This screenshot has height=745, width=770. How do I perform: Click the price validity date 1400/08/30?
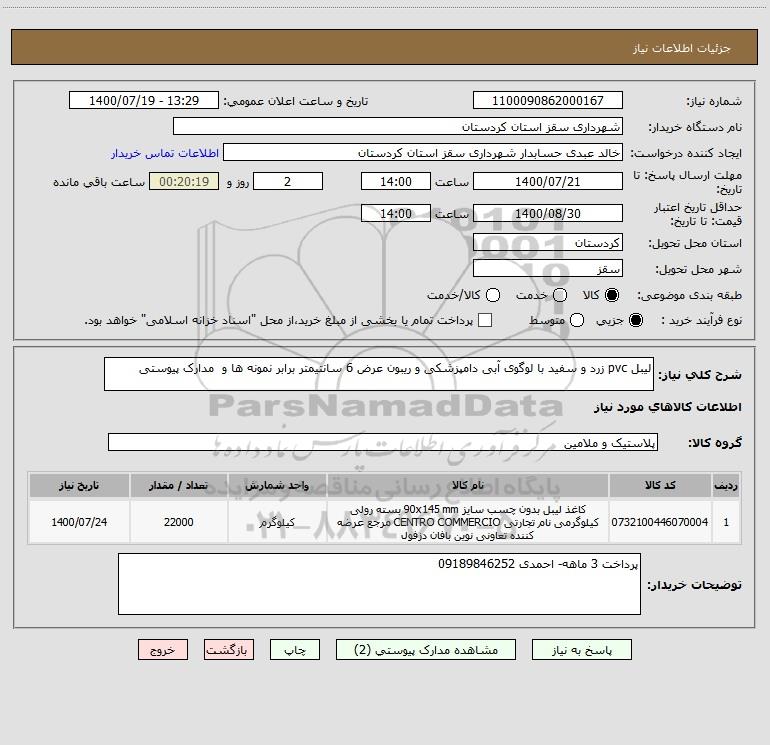click(548, 213)
